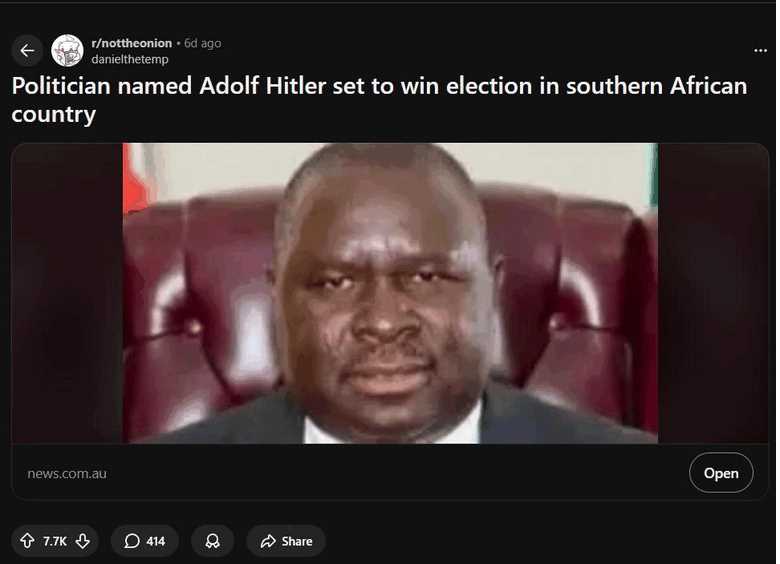Click the Open button on link card
The image size is (780, 564).
point(721,473)
